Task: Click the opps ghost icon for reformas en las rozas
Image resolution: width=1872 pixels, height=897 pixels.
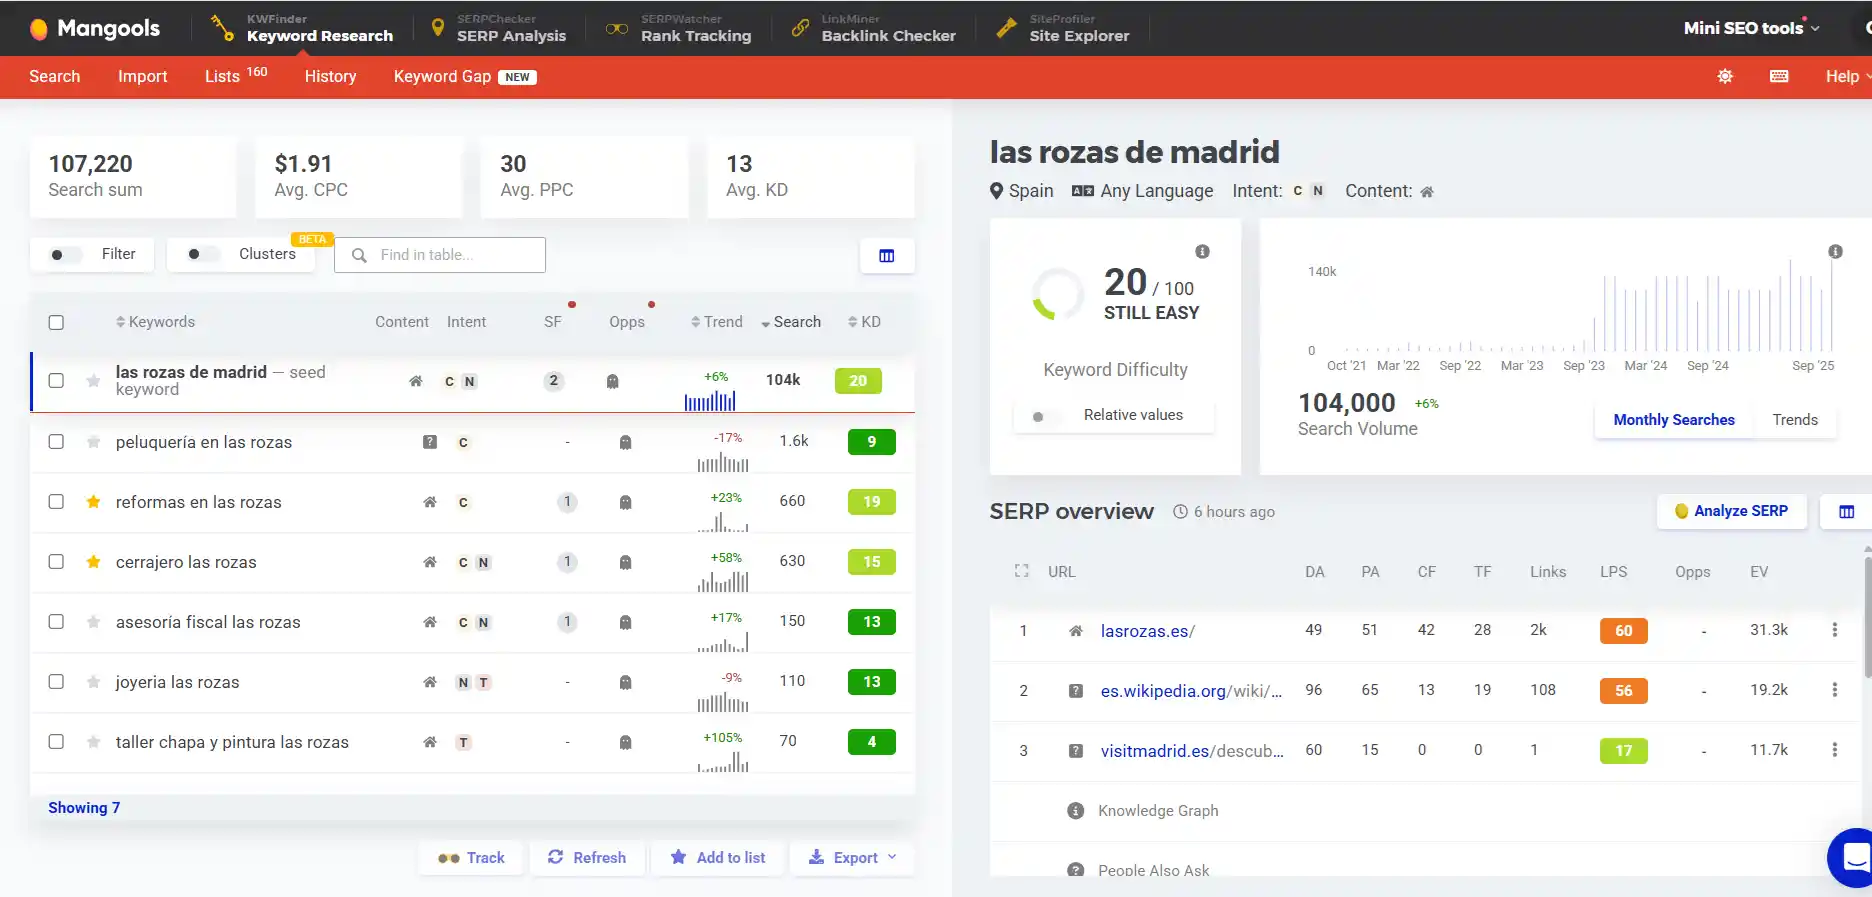Action: (x=625, y=502)
